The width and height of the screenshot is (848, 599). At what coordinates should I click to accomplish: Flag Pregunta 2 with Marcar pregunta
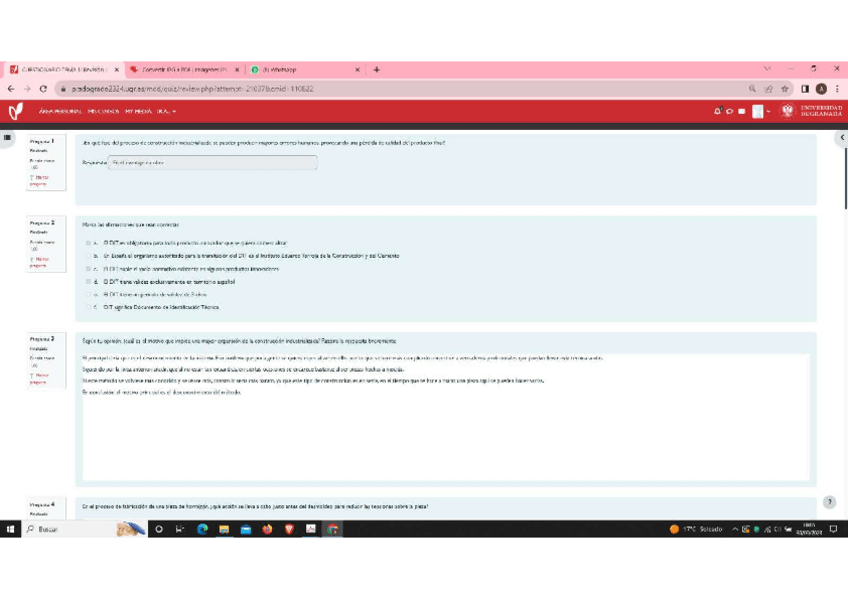(x=39, y=262)
